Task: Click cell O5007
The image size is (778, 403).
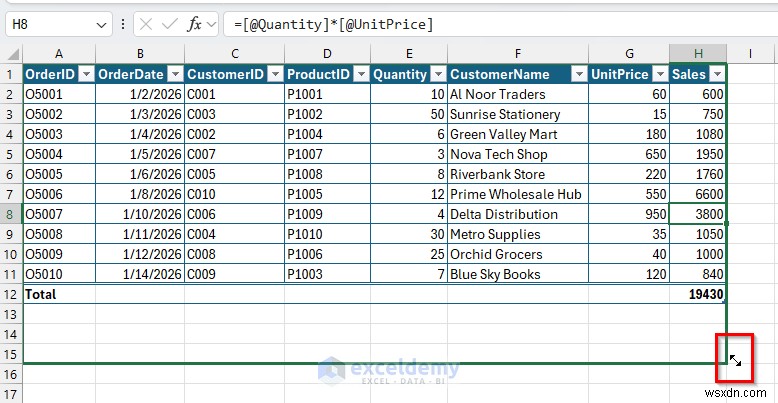Action: click(59, 214)
